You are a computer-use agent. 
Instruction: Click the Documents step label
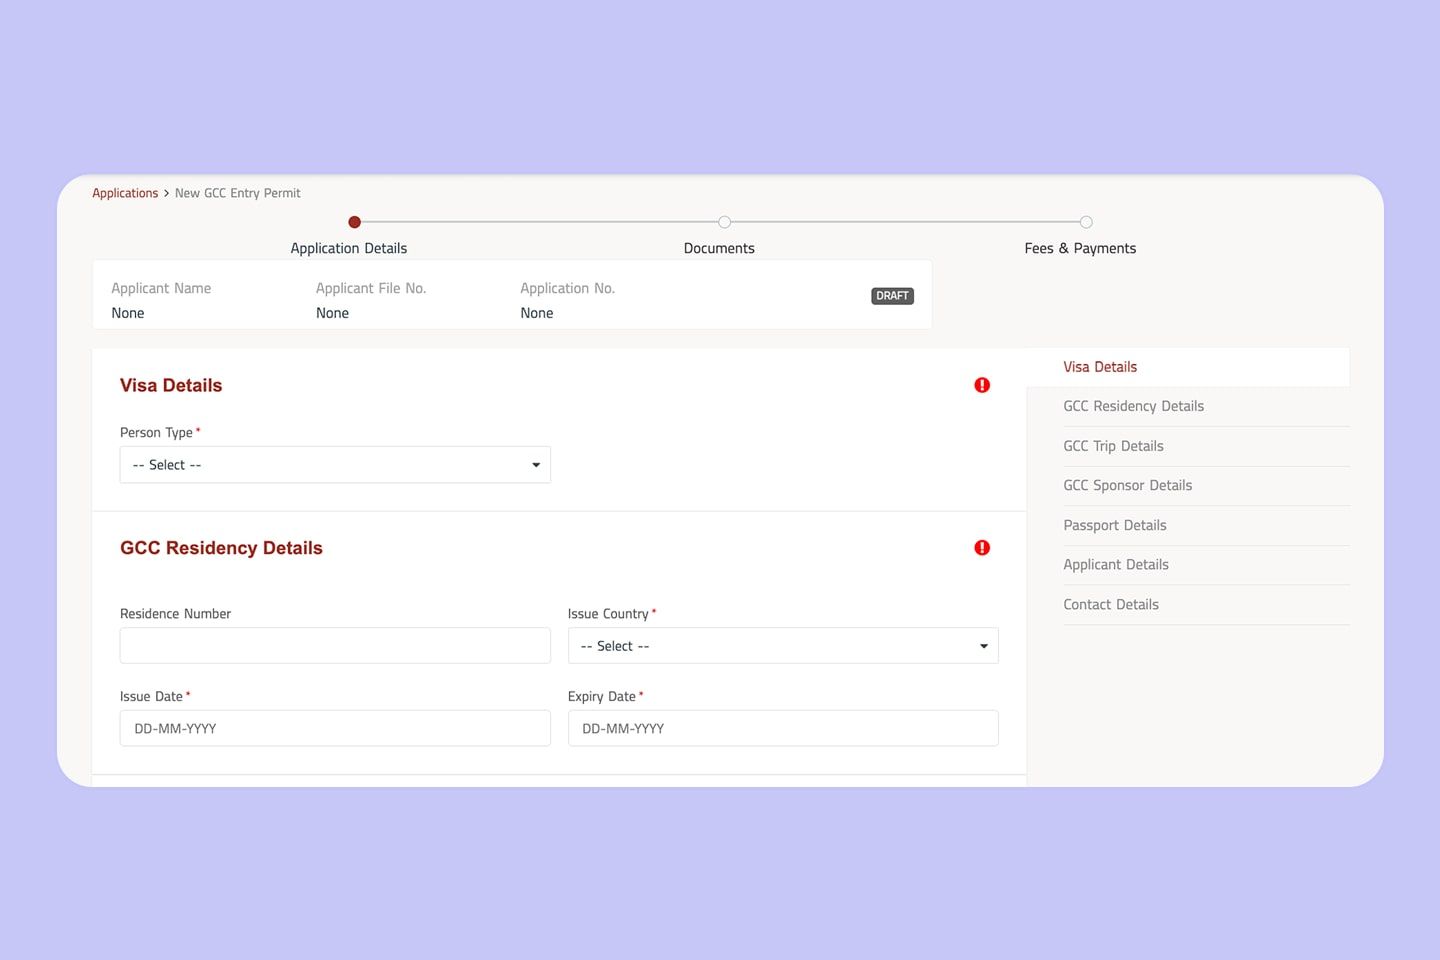point(719,248)
